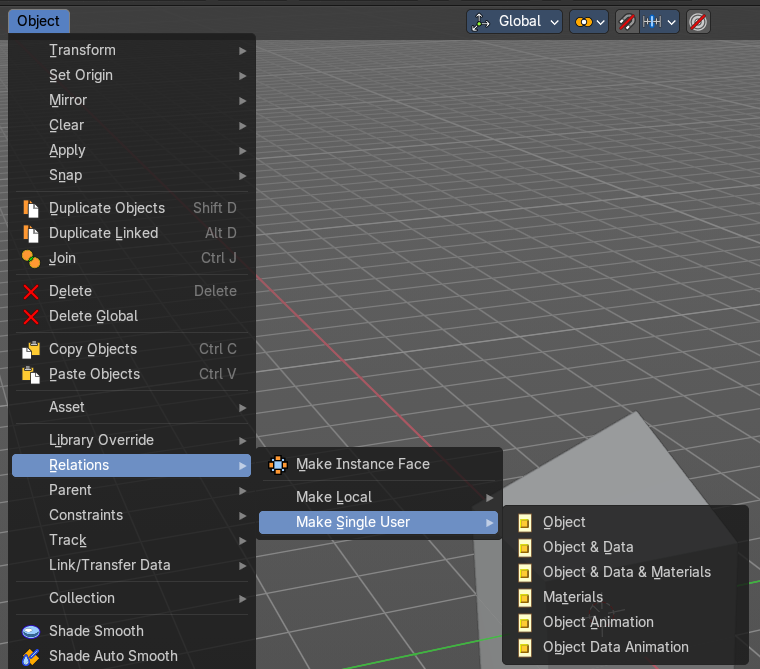Open the Track submenu

[131, 540]
